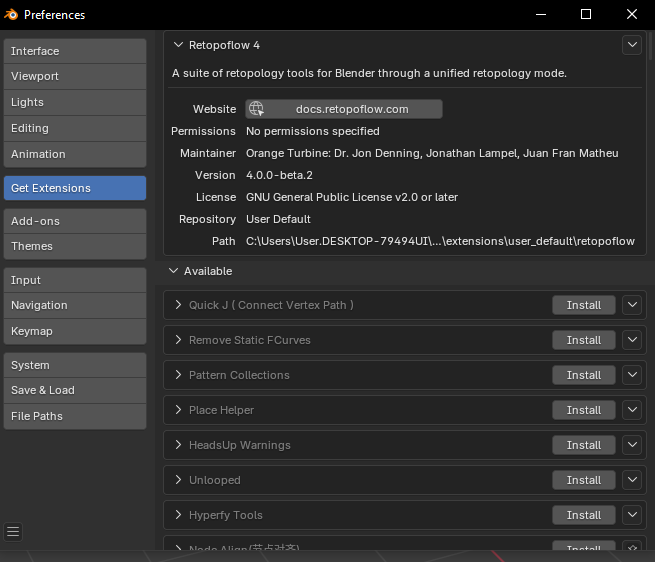Open options dropdown for Place Helper
This screenshot has width=655, height=562.
[x=631, y=410]
